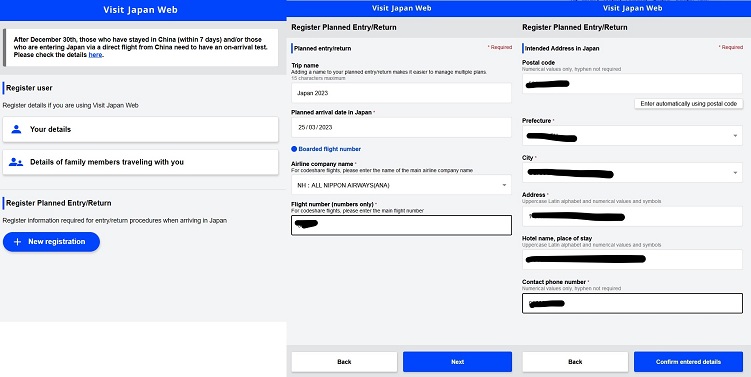Follow the 'here' link in the notice

(95, 55)
